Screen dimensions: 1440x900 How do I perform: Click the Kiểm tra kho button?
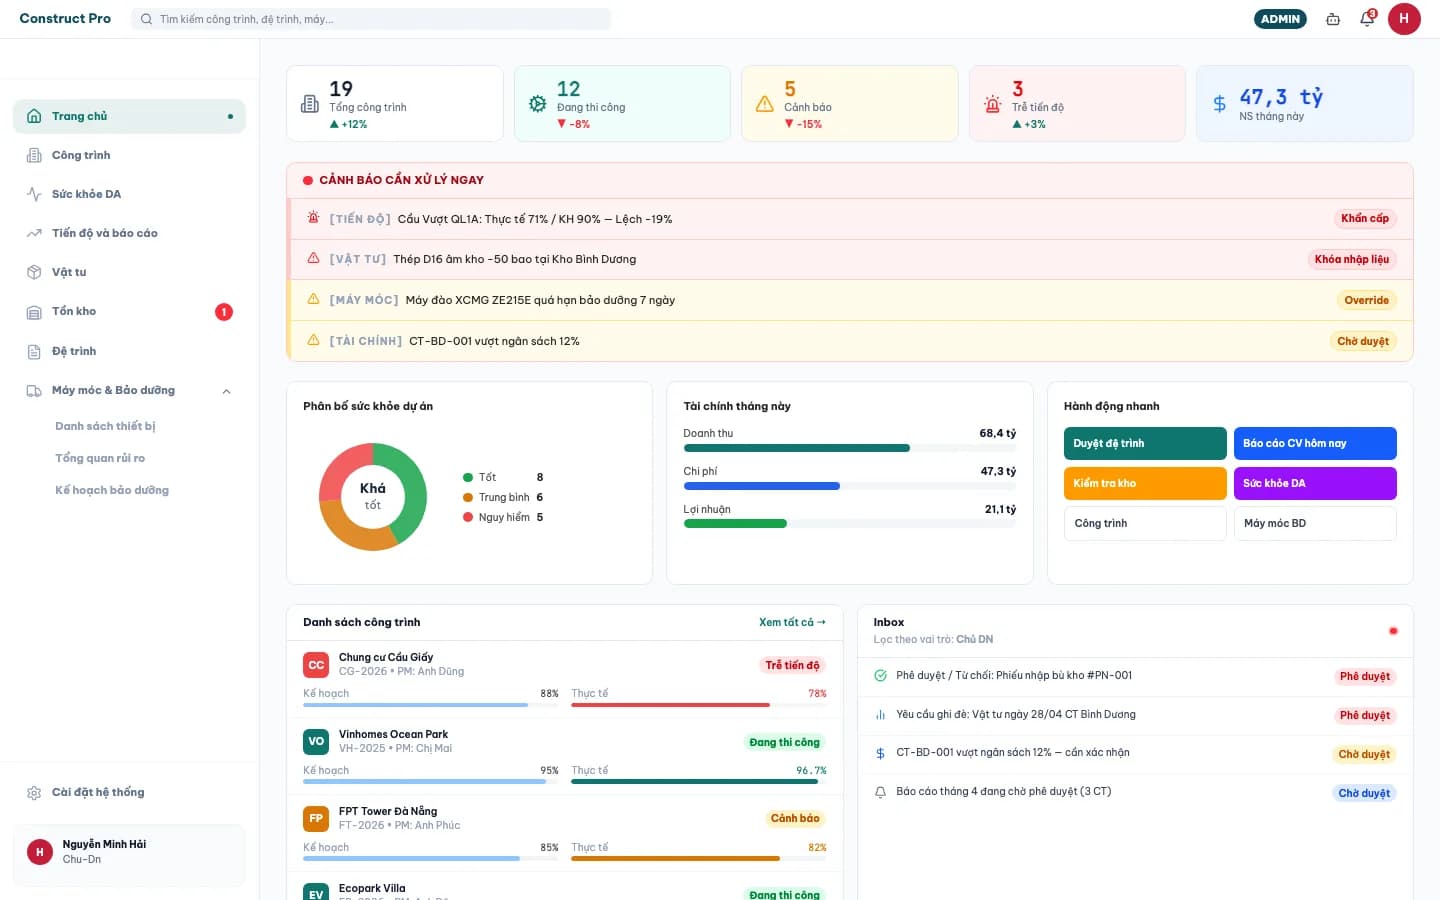[x=1145, y=484]
